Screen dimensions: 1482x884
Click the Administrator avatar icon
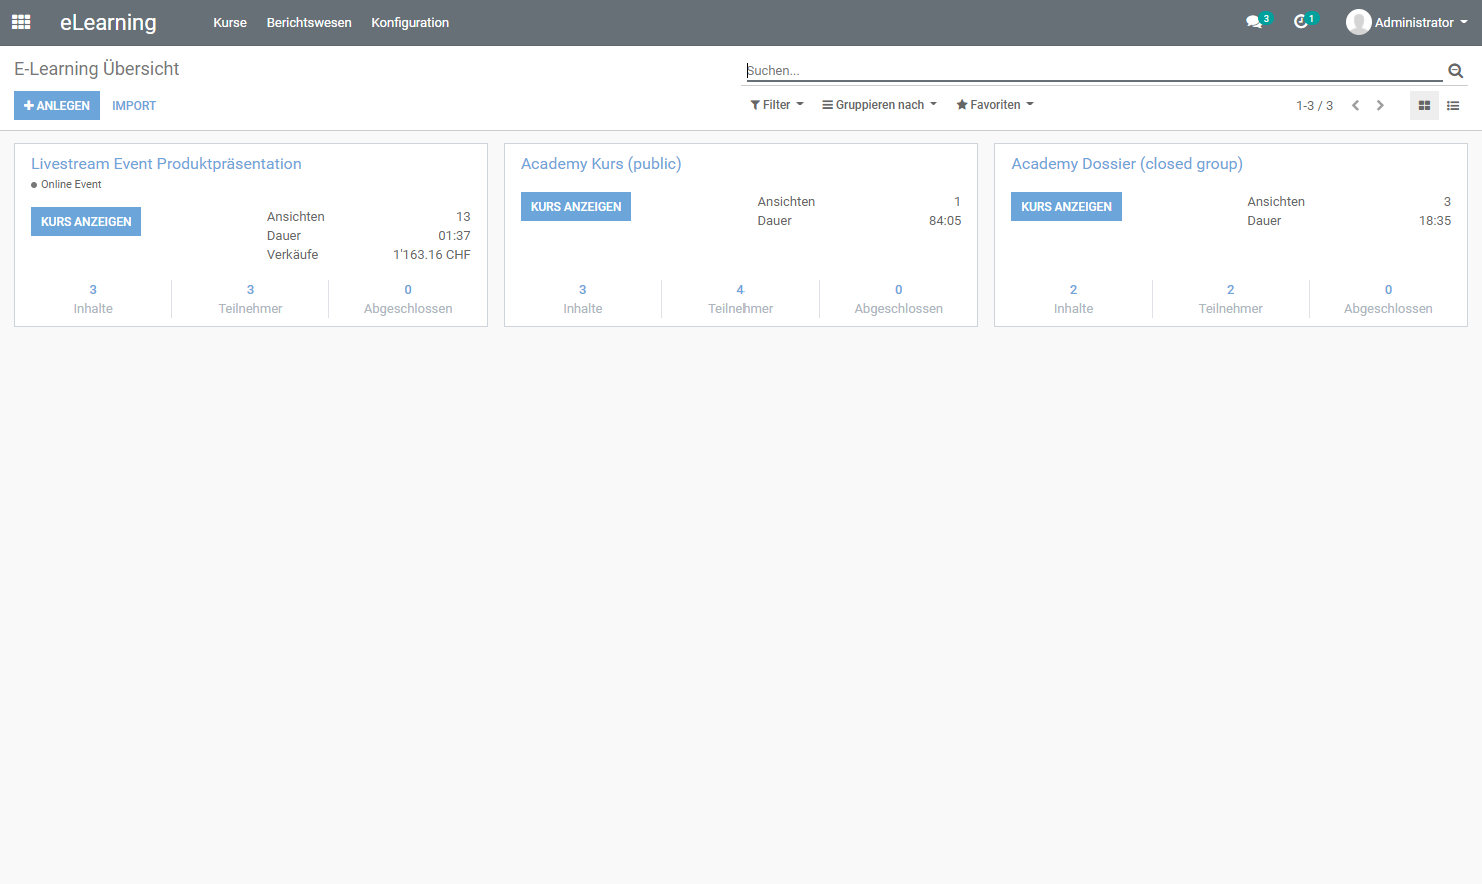pos(1358,22)
